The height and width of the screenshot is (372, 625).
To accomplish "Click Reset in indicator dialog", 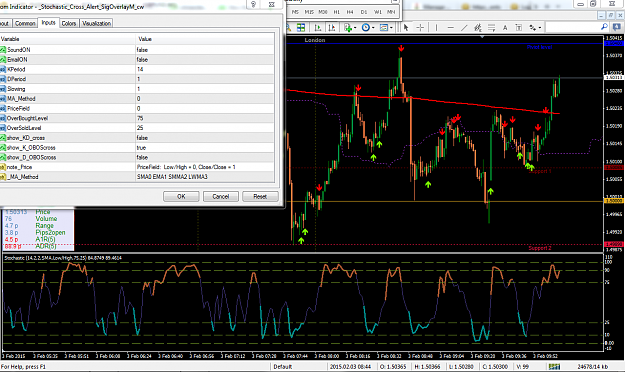I will [260, 197].
